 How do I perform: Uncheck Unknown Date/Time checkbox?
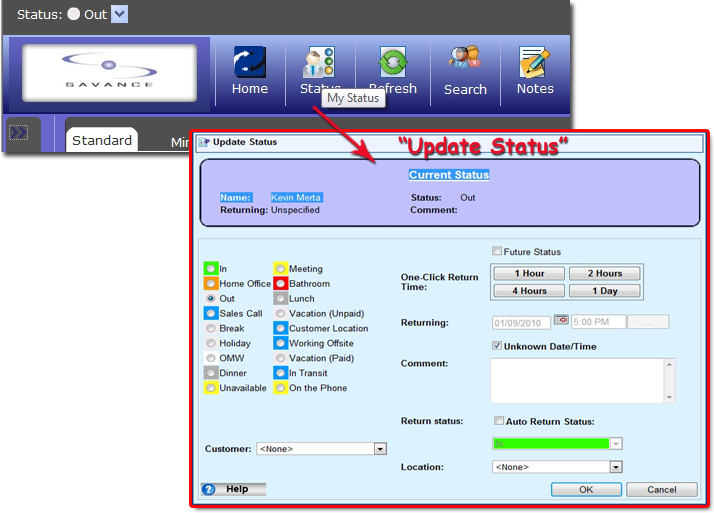[x=497, y=346]
